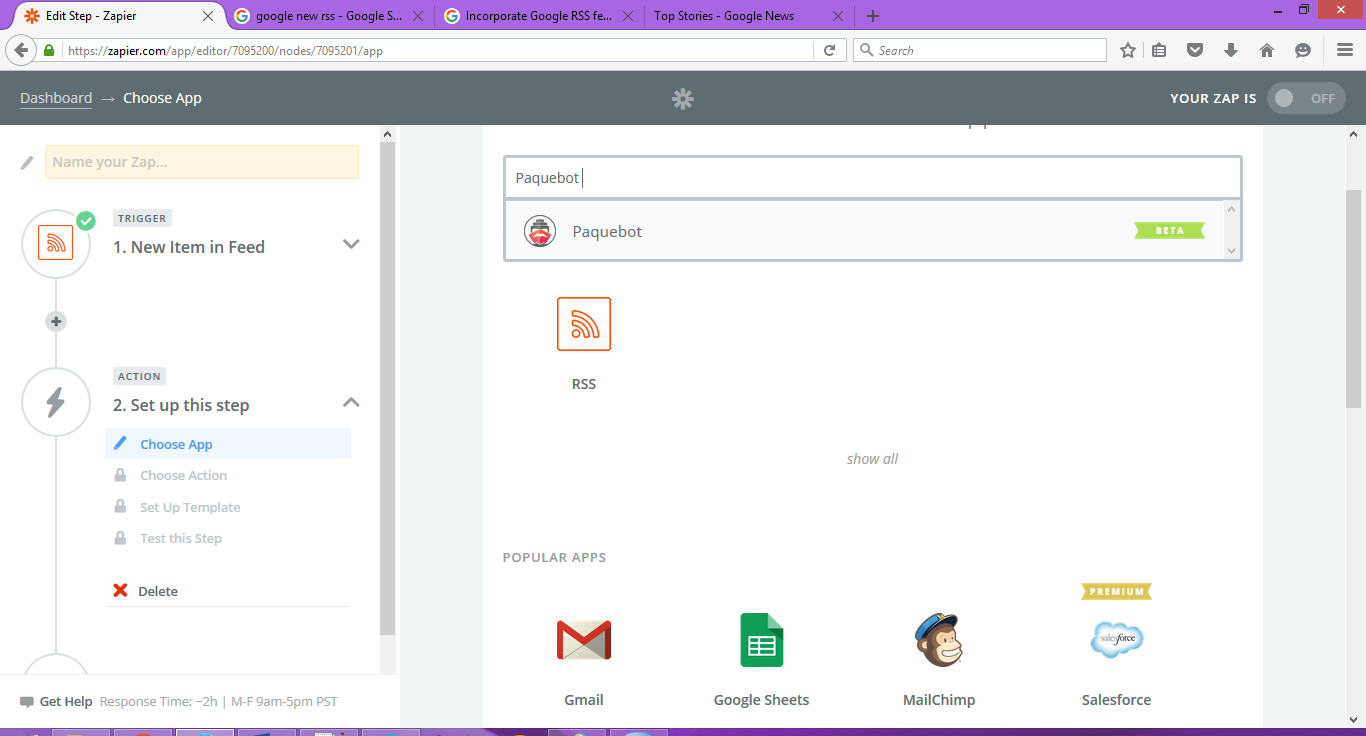
Task: Select the Gmail app icon
Action: click(x=584, y=640)
